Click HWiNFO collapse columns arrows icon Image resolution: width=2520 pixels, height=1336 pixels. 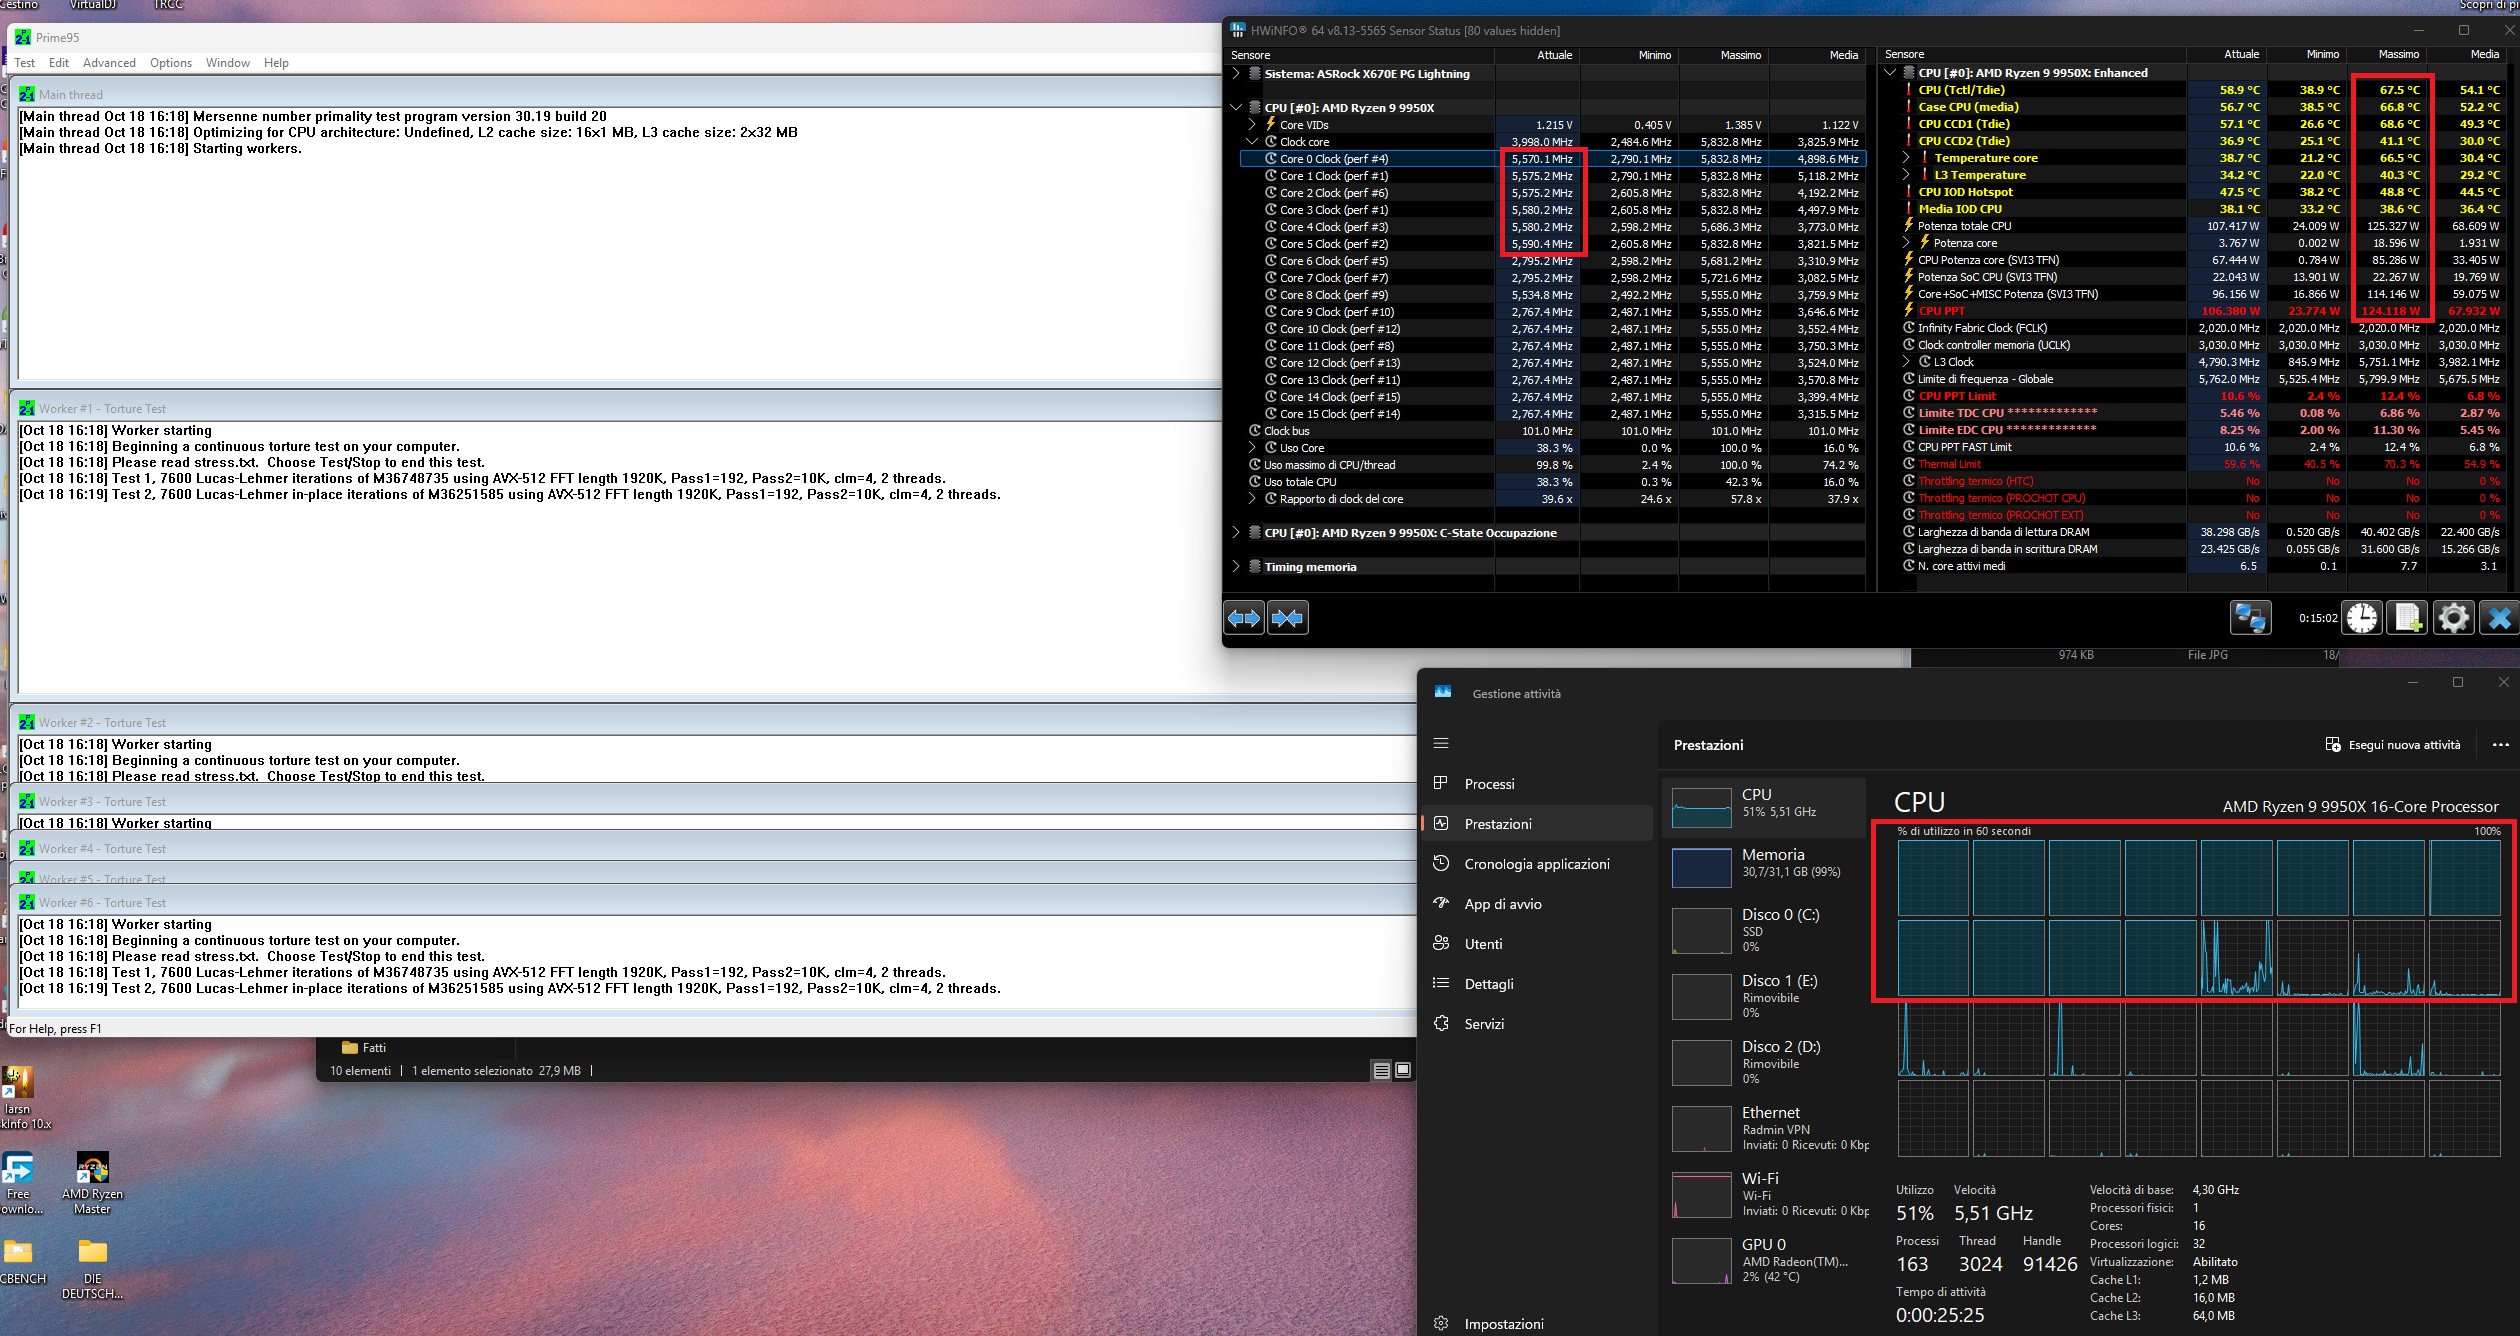tap(1288, 618)
